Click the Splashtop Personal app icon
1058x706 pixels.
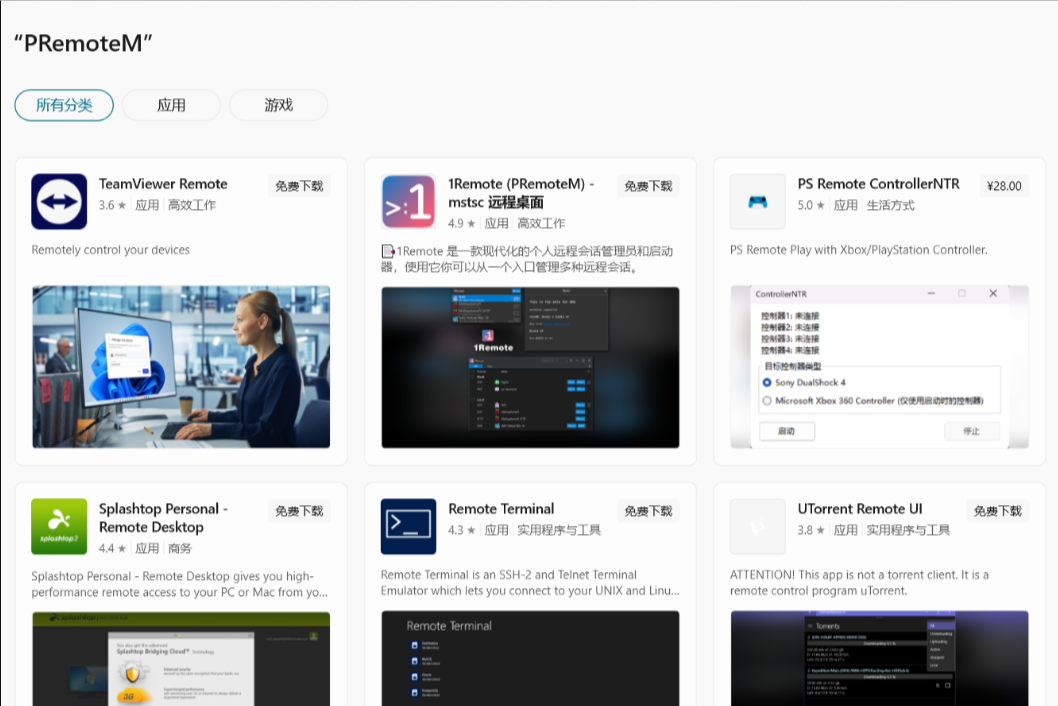coord(59,527)
